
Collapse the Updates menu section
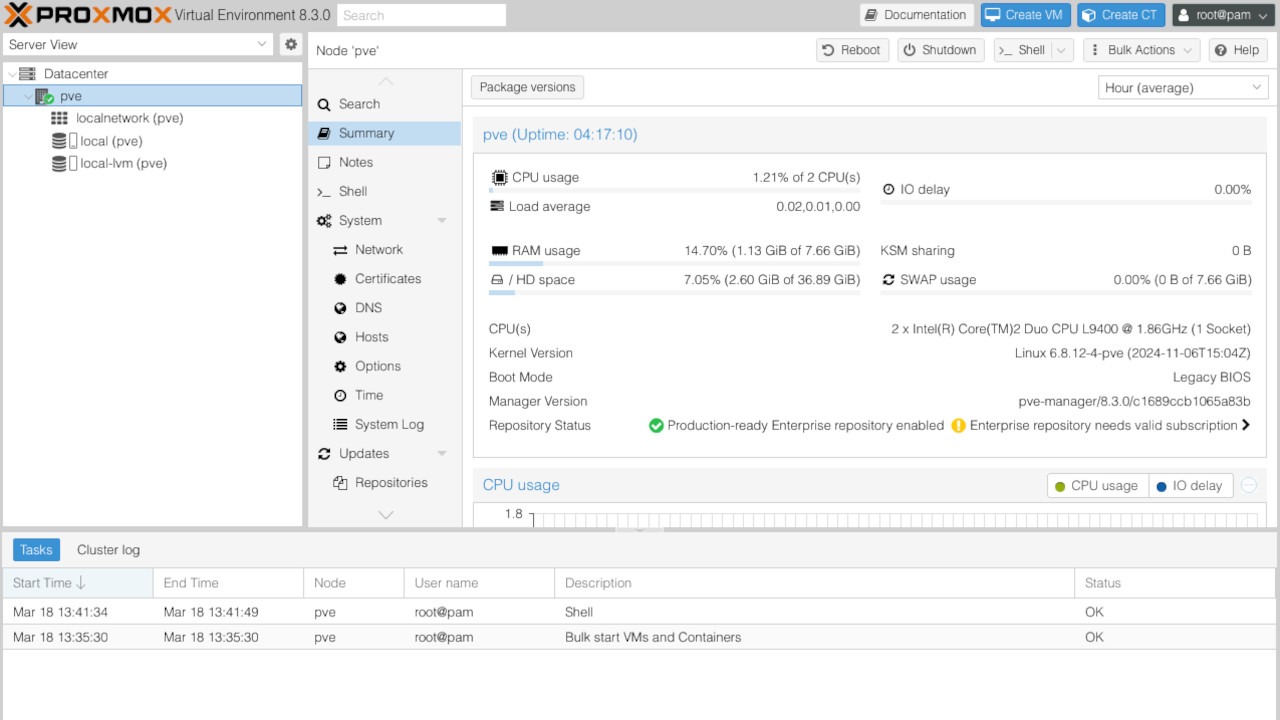click(442, 454)
